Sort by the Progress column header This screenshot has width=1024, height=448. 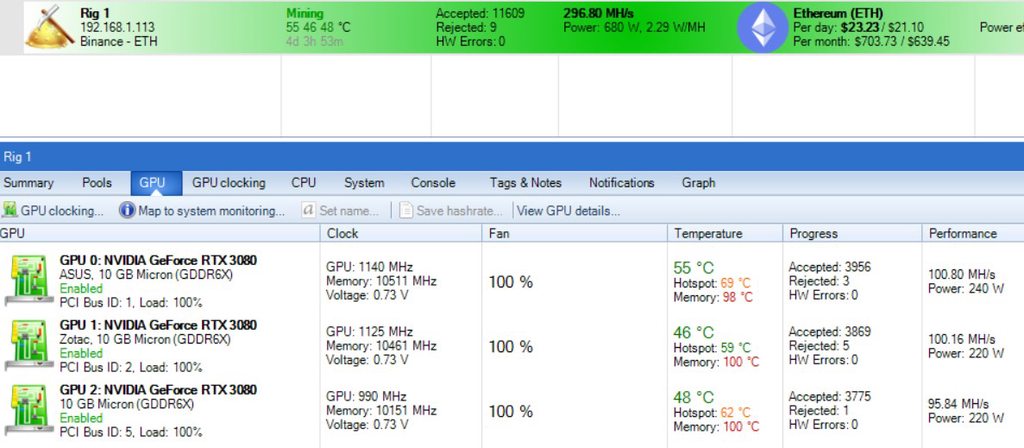(852, 233)
